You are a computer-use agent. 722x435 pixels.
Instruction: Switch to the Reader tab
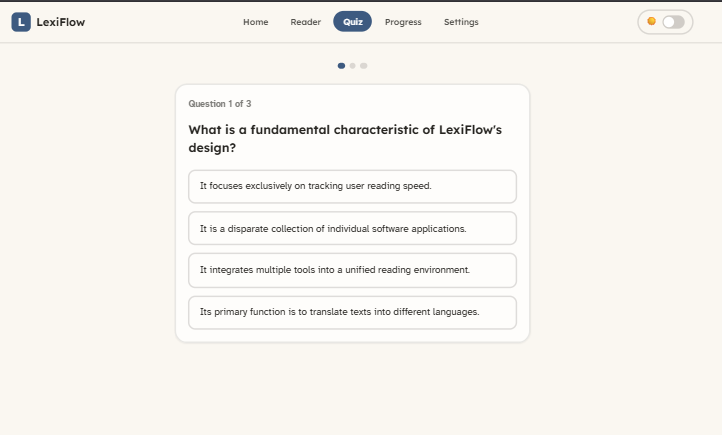pyautogui.click(x=305, y=22)
